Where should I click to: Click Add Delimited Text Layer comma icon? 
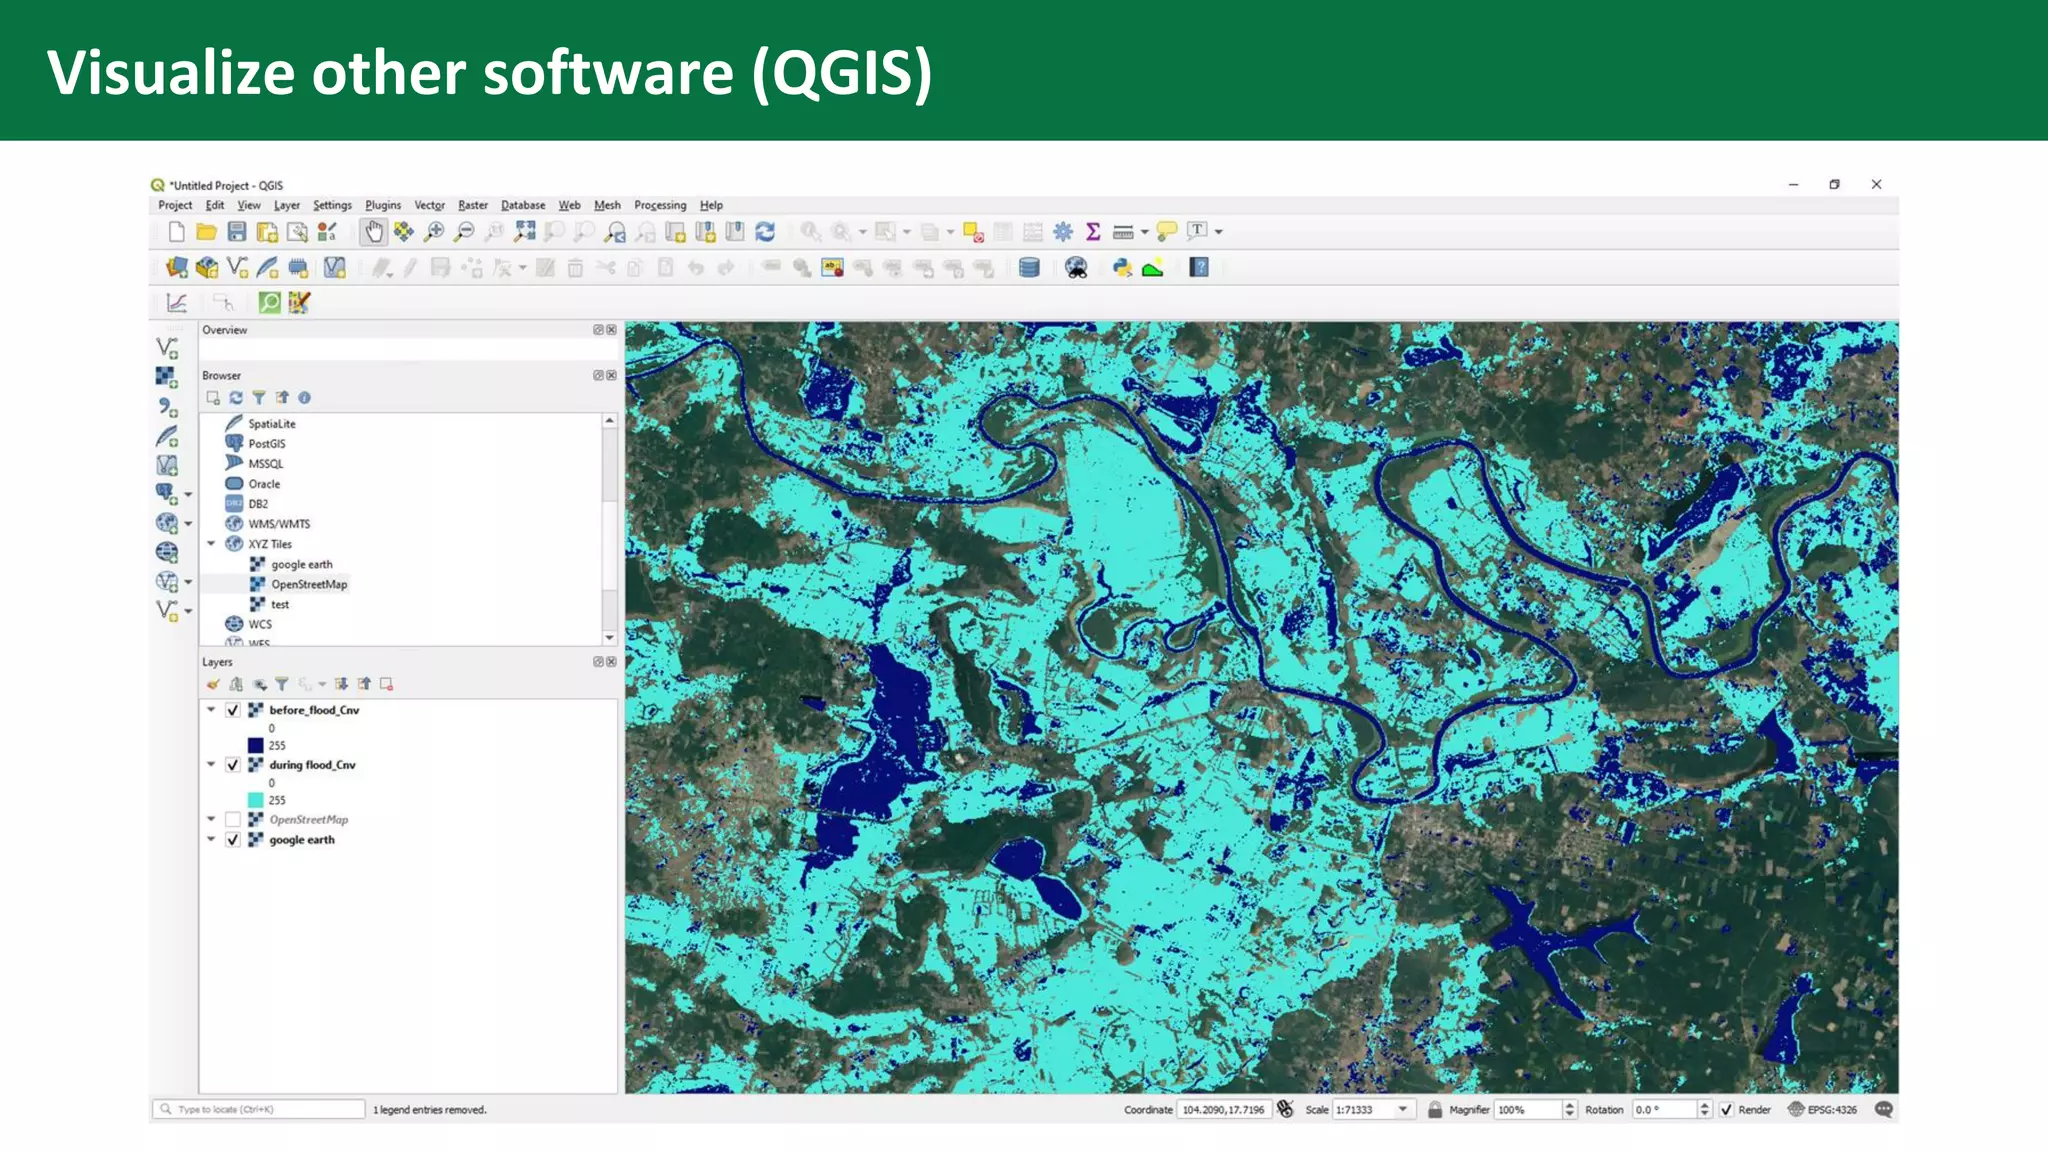(166, 406)
